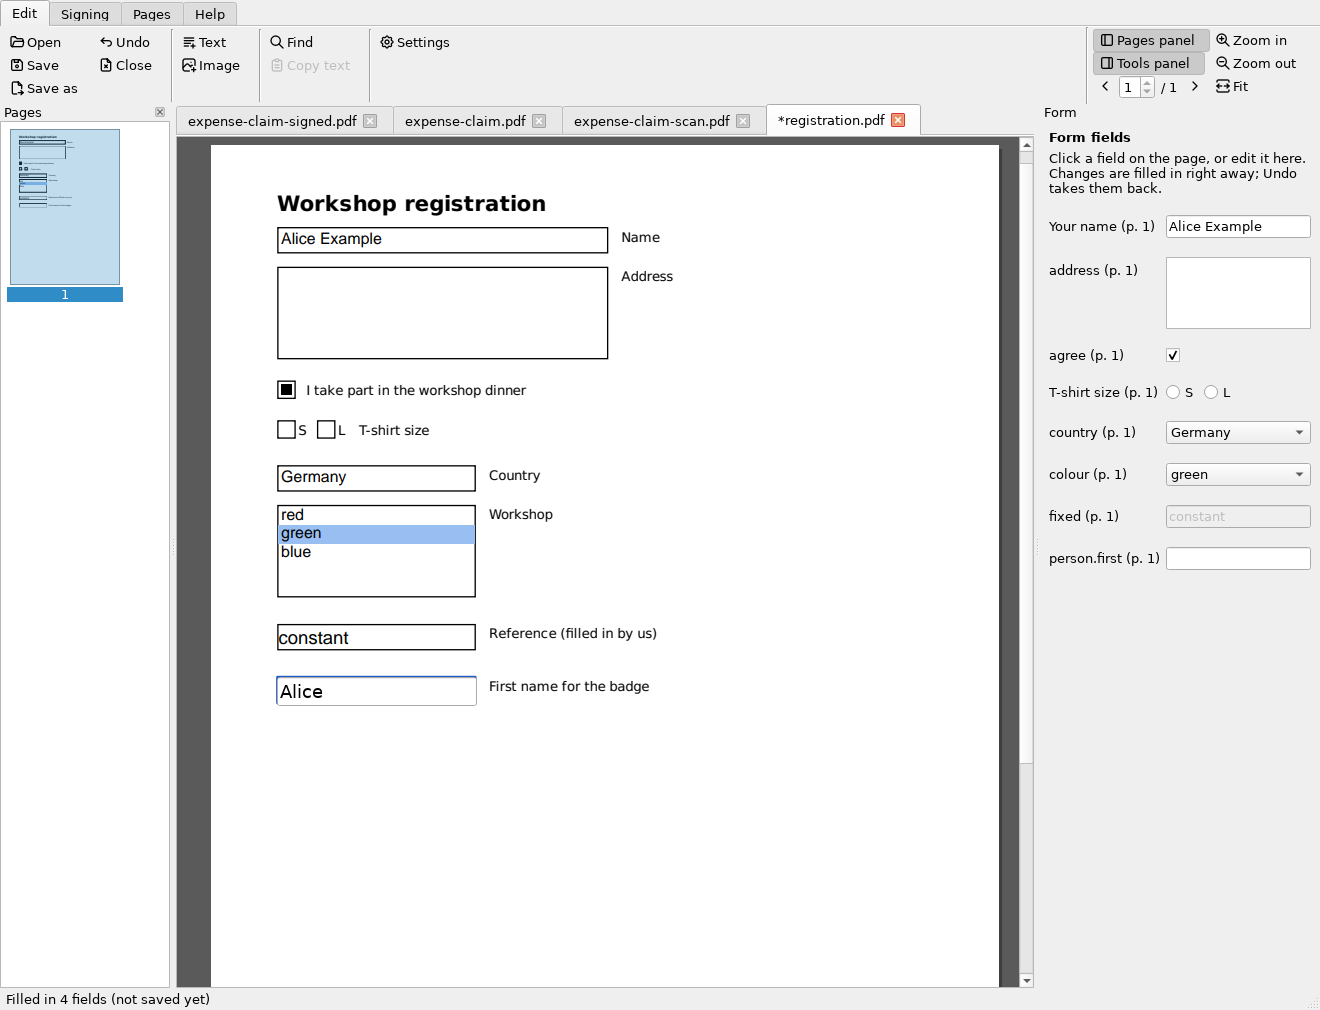Click the document's vertical scrollbar down arrow
The width and height of the screenshot is (1320, 1010).
(x=1027, y=980)
